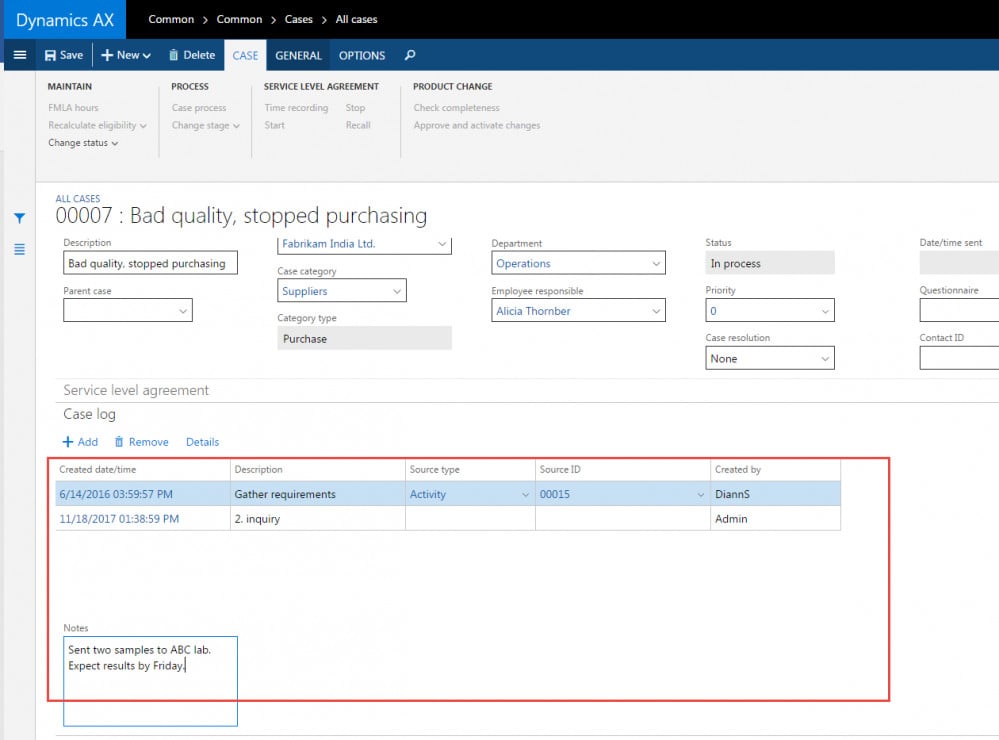Viewport: 999px width, 740px height.
Task: Expand the Case resolution dropdown
Action: (x=825, y=359)
